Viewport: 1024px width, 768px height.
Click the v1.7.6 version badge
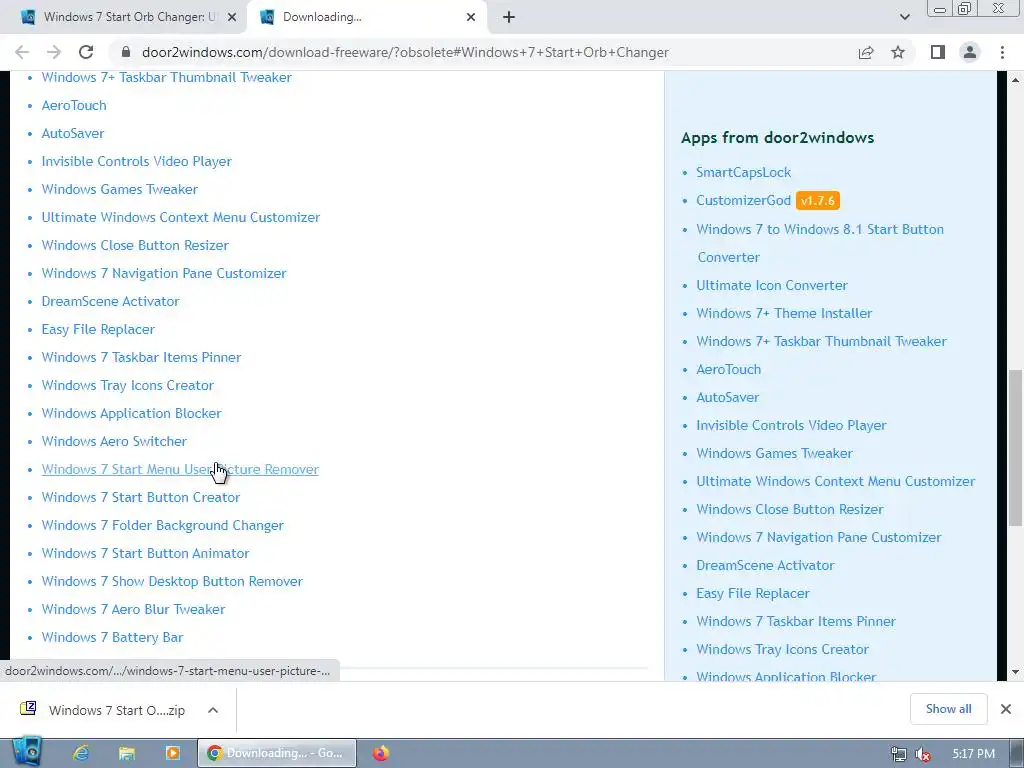(818, 200)
